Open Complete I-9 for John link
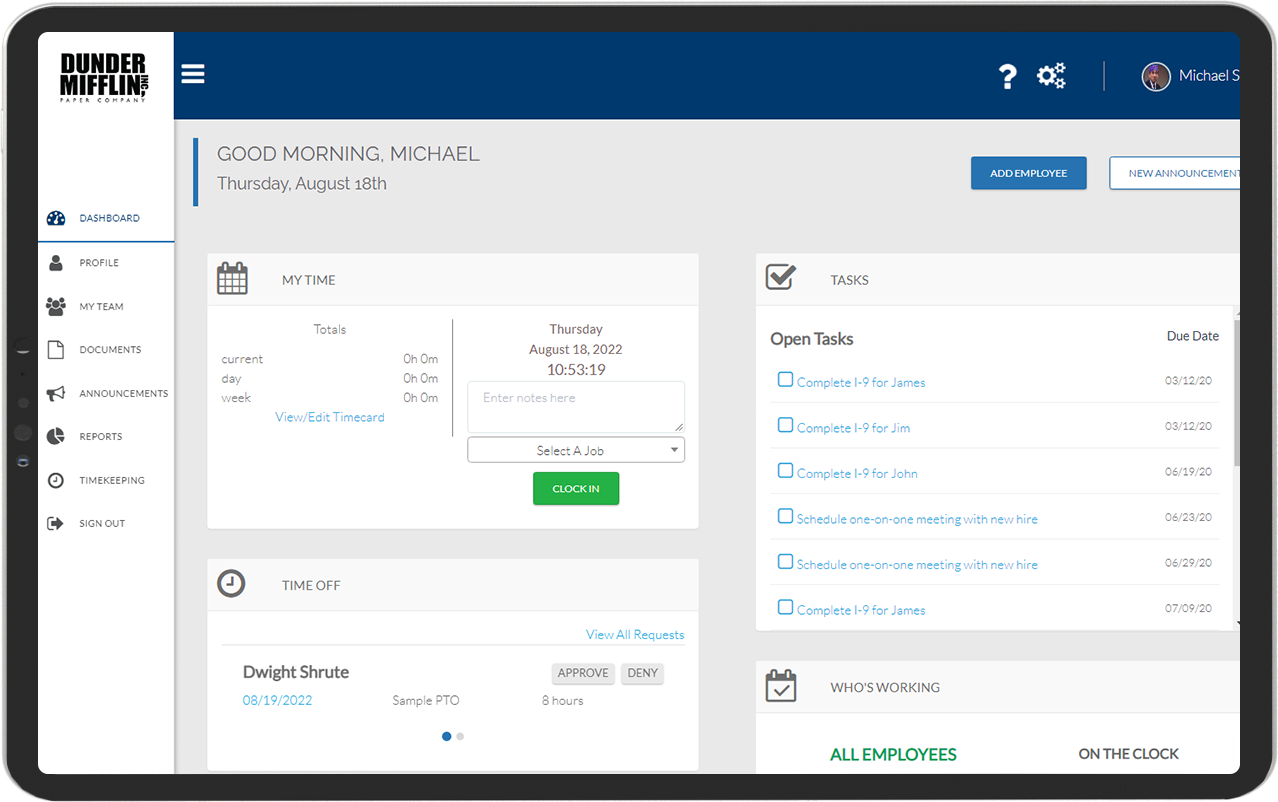 tap(857, 474)
